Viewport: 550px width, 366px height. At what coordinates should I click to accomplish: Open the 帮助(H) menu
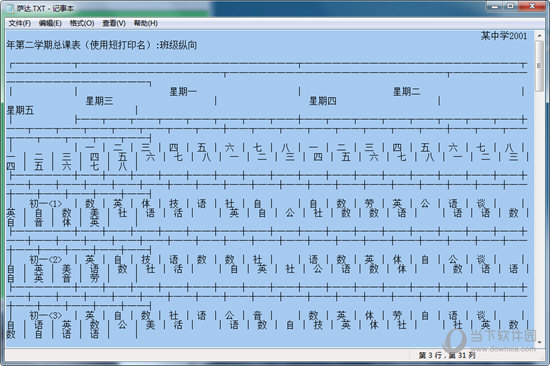146,24
